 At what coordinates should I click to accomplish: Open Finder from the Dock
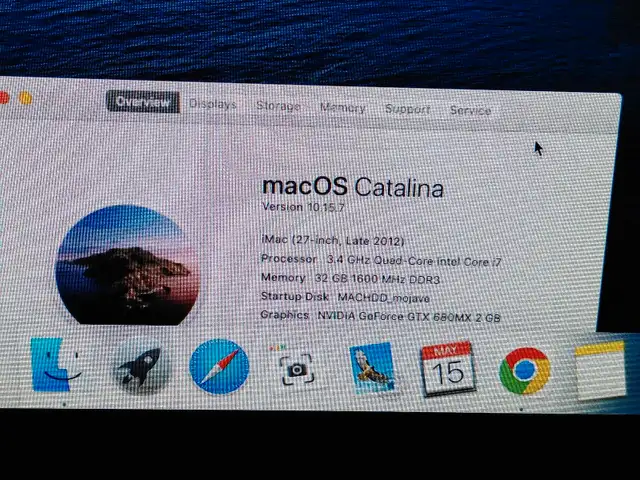pos(55,365)
